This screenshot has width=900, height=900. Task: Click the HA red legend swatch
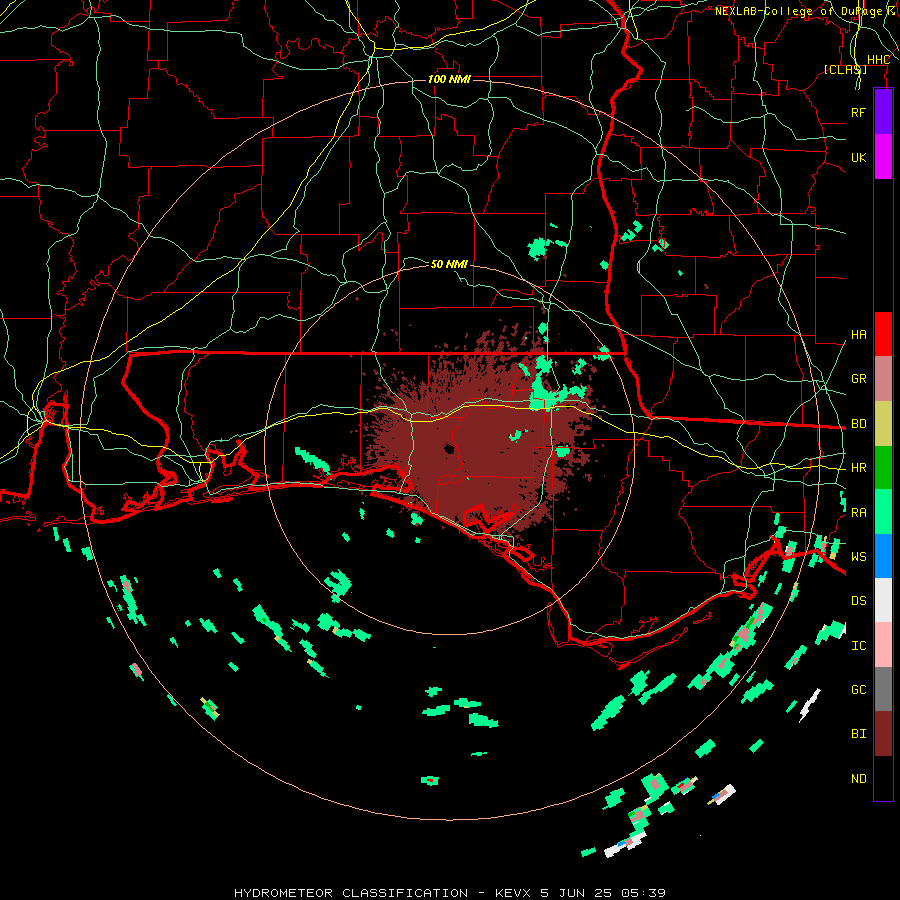883,334
